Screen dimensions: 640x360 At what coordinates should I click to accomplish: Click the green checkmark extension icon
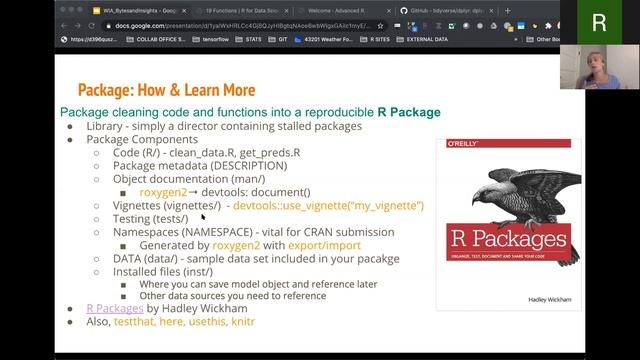point(451,26)
